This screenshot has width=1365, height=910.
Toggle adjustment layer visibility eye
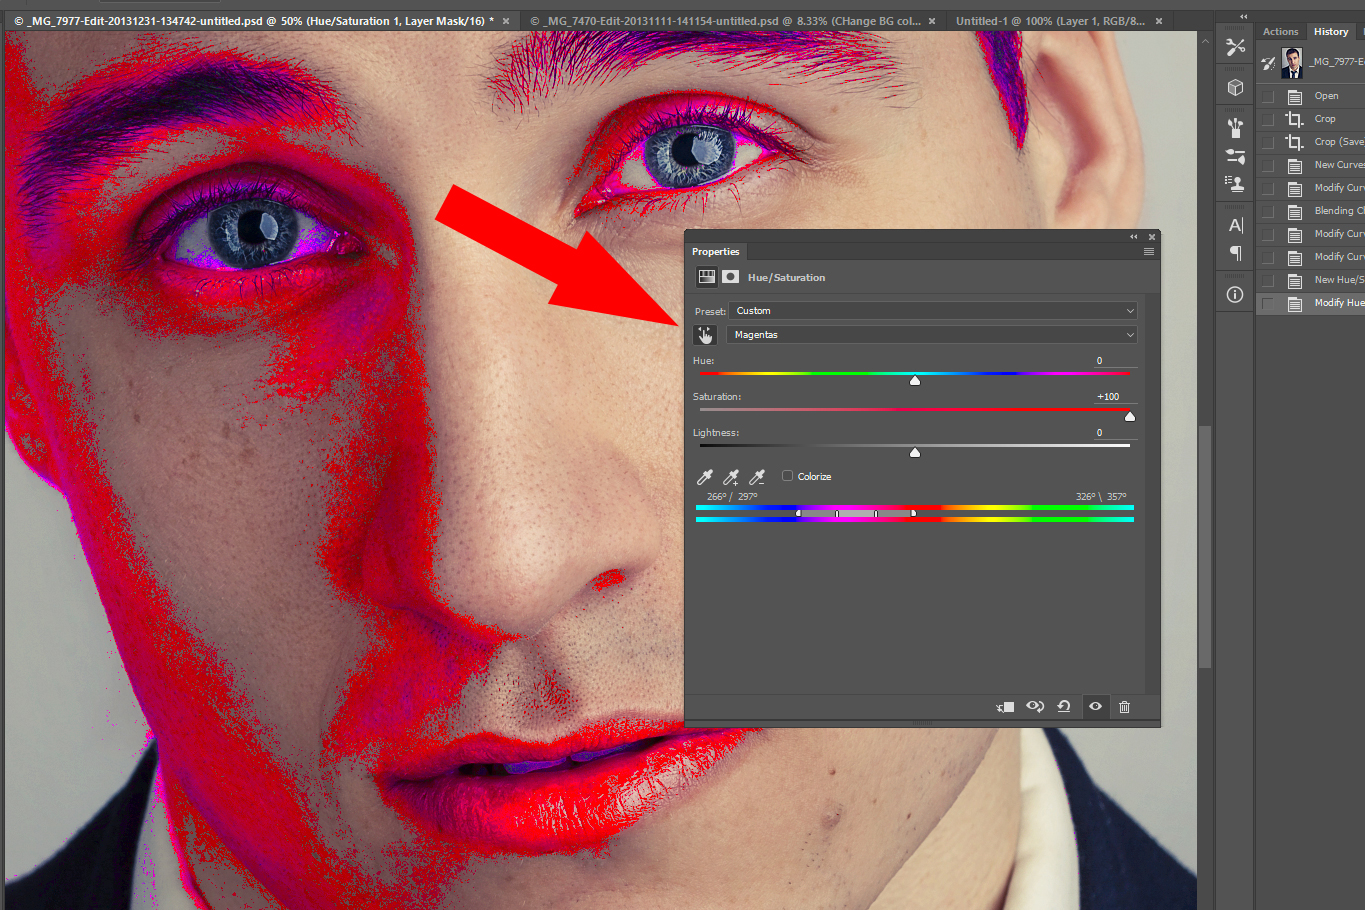coord(1095,707)
